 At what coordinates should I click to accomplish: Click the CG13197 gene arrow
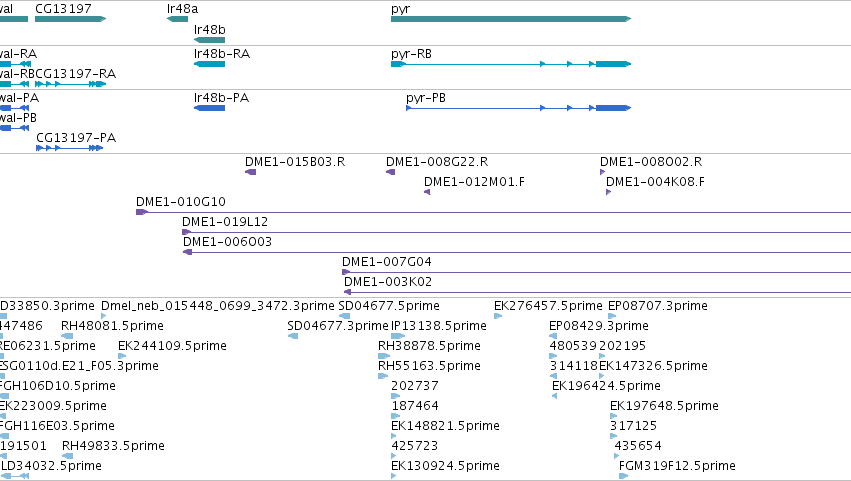(71, 19)
